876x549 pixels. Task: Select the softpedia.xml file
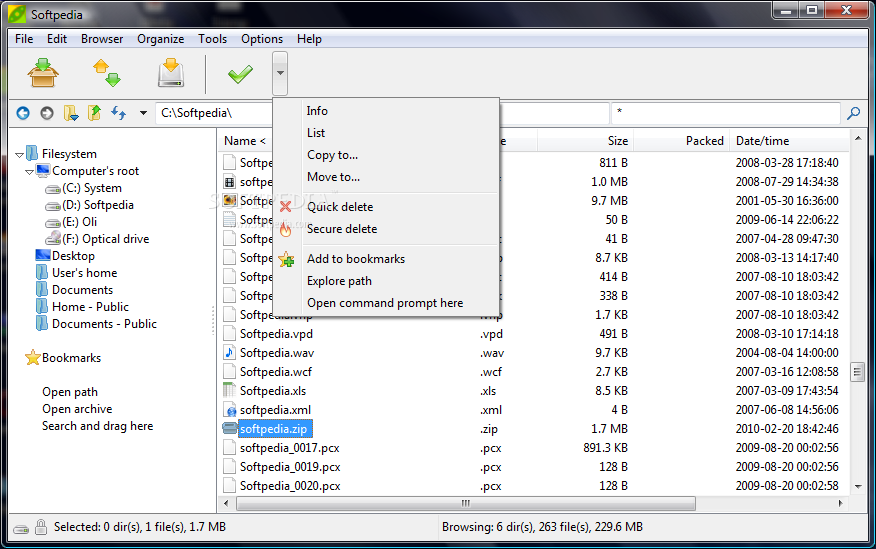pyautogui.click(x=275, y=410)
